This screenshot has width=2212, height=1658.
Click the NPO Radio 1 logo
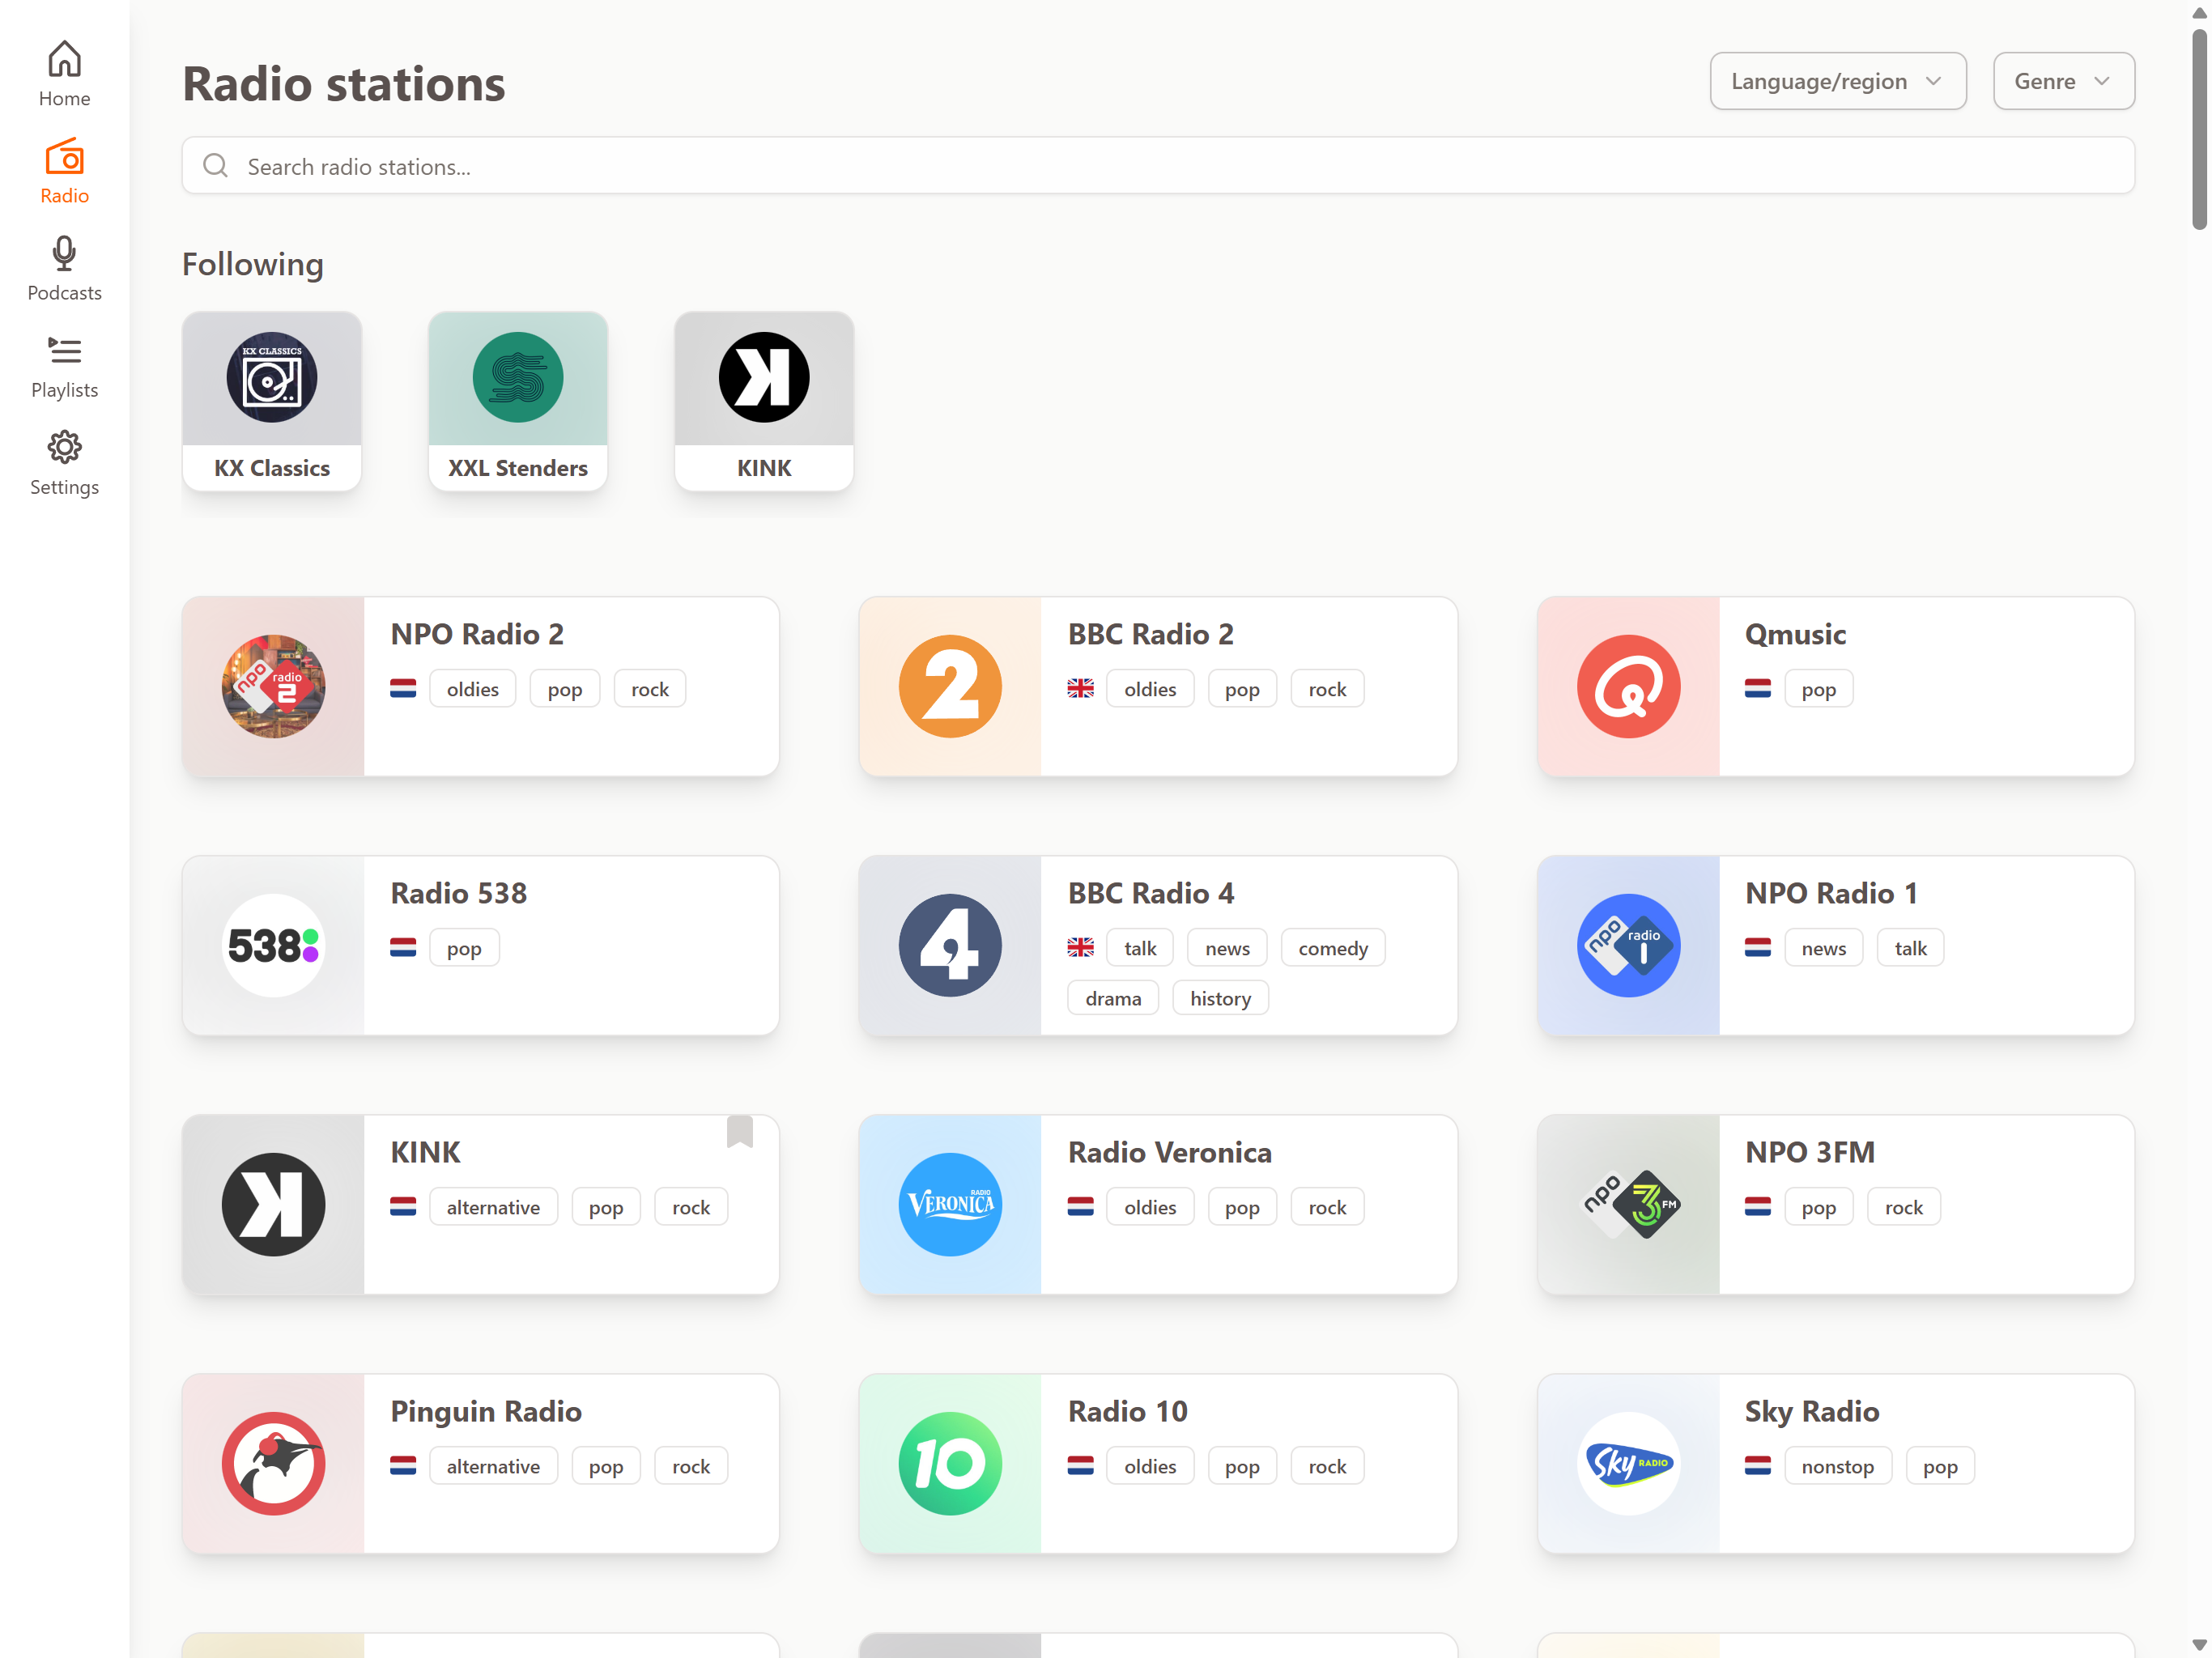click(1628, 945)
